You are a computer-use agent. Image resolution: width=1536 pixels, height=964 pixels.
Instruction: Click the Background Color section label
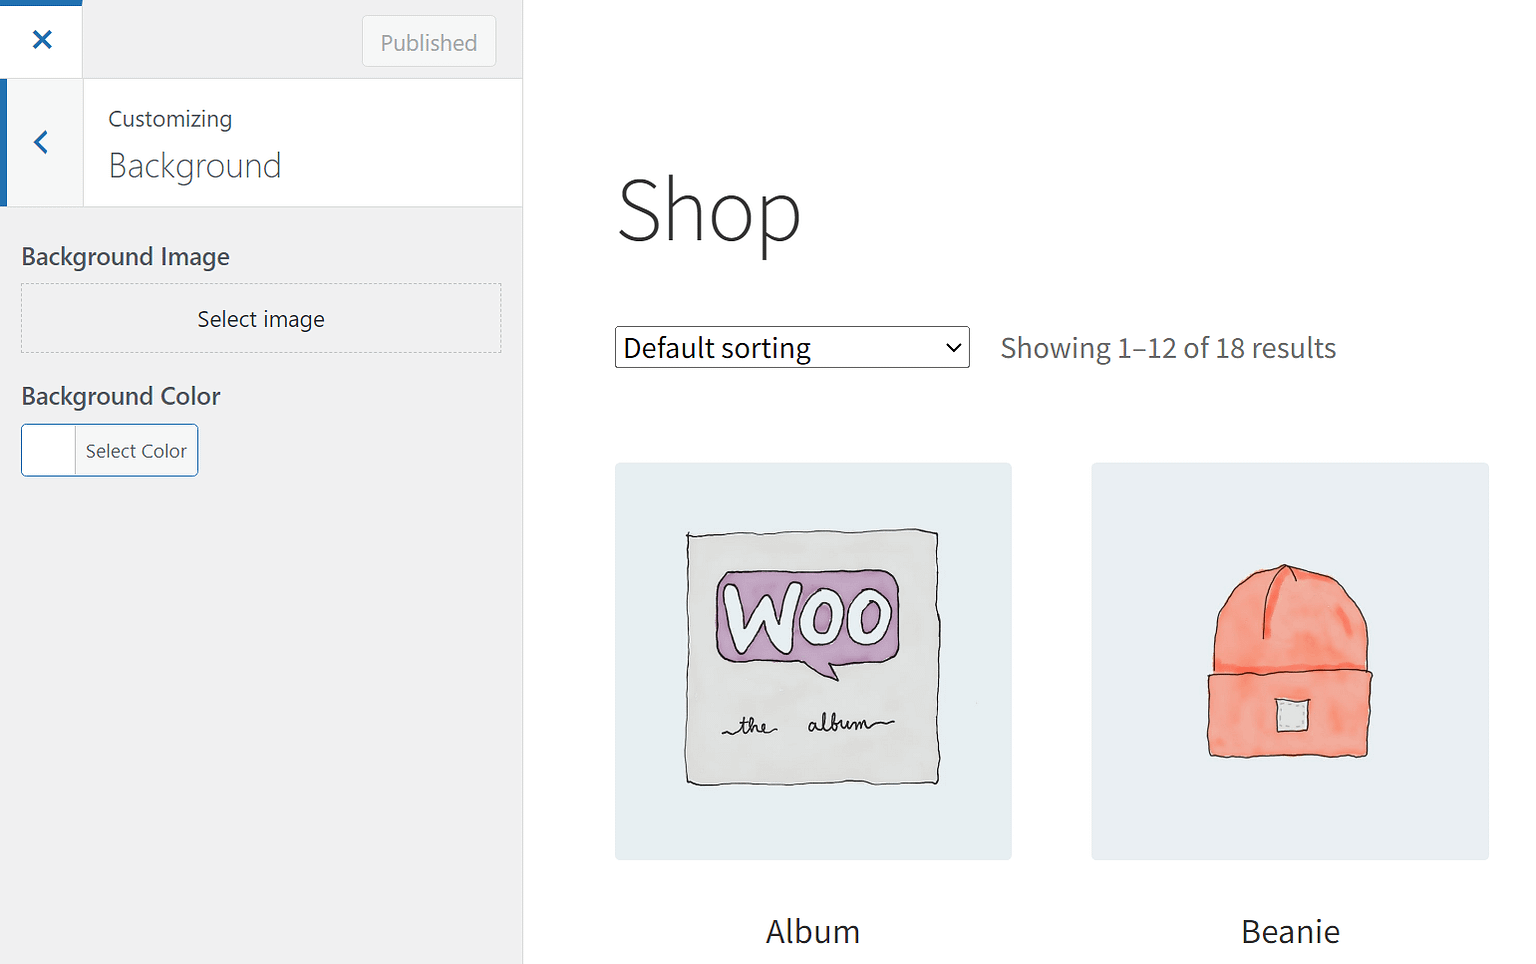pyautogui.click(x=120, y=396)
